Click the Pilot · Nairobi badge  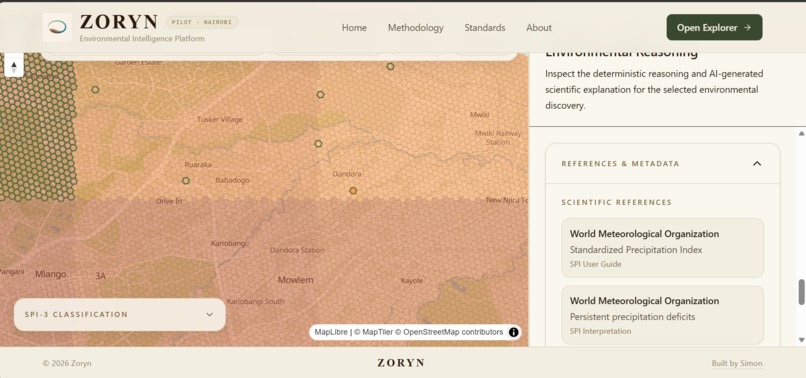(x=202, y=23)
